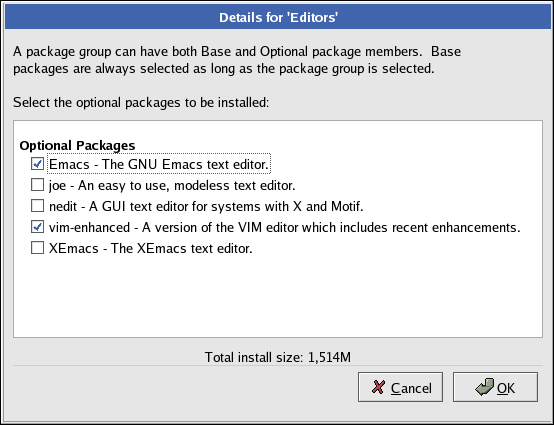
Task: Select the nedit GUI text editor row
Action: [206, 206]
